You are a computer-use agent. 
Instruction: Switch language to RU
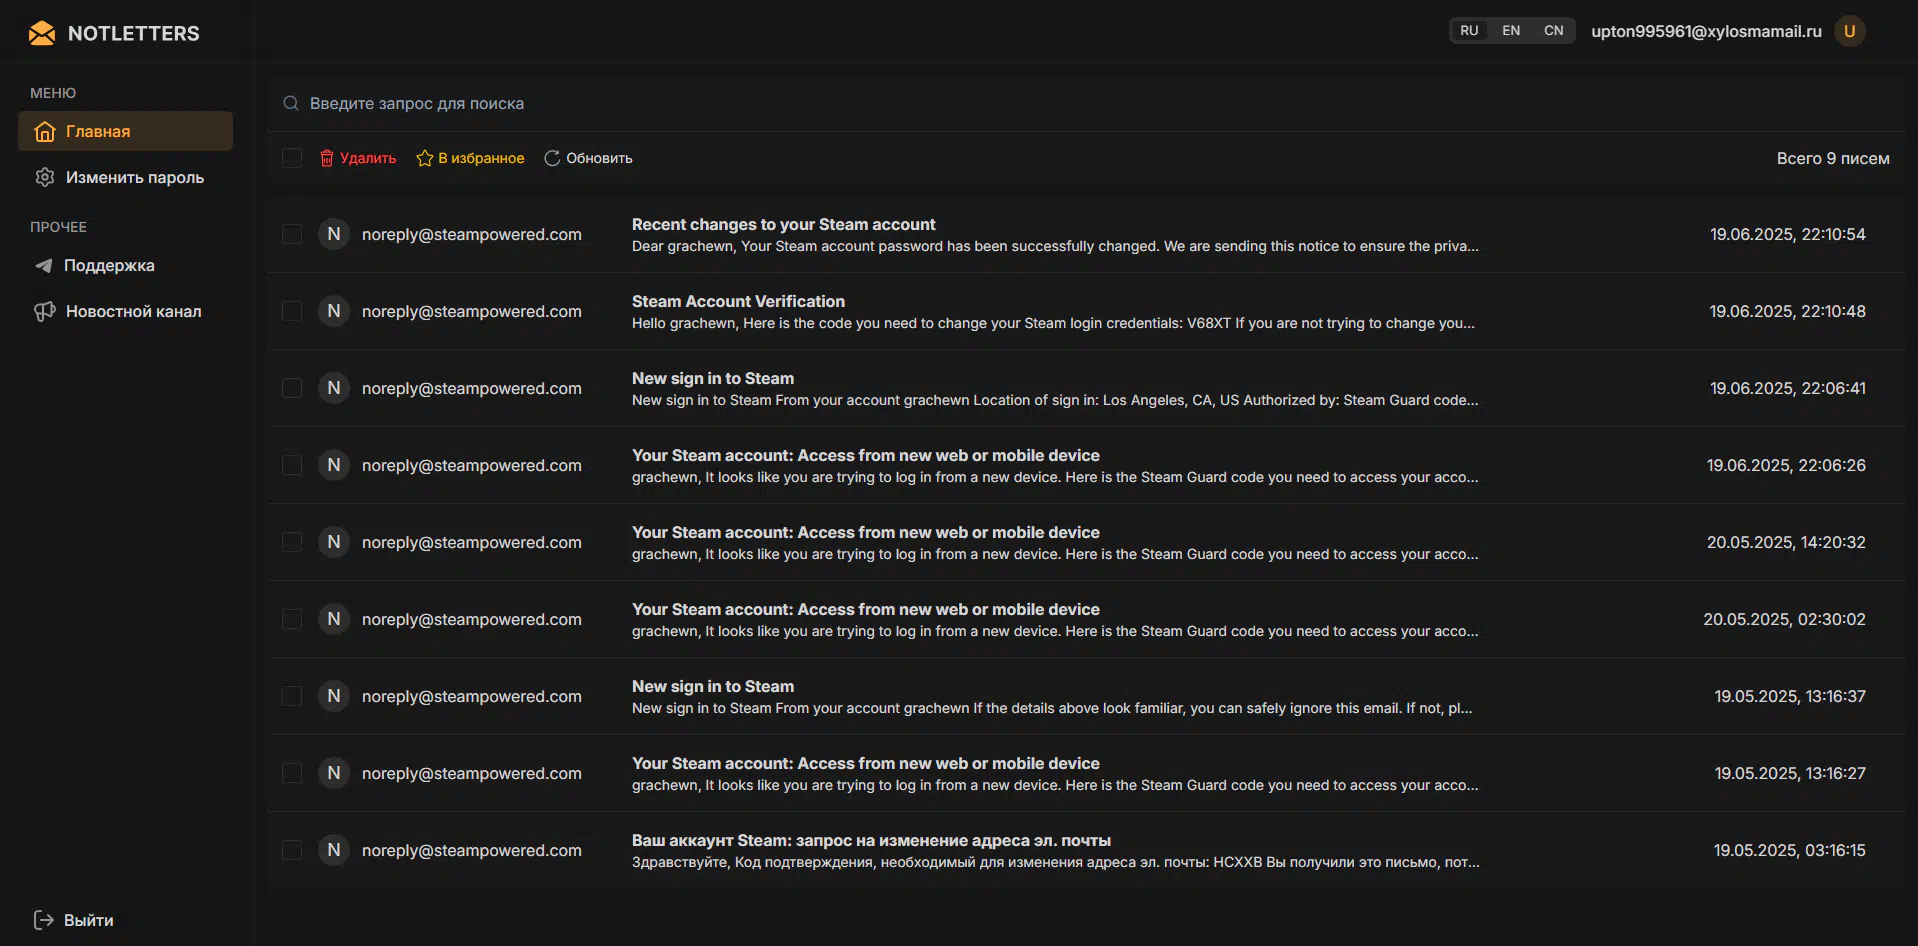(x=1469, y=31)
